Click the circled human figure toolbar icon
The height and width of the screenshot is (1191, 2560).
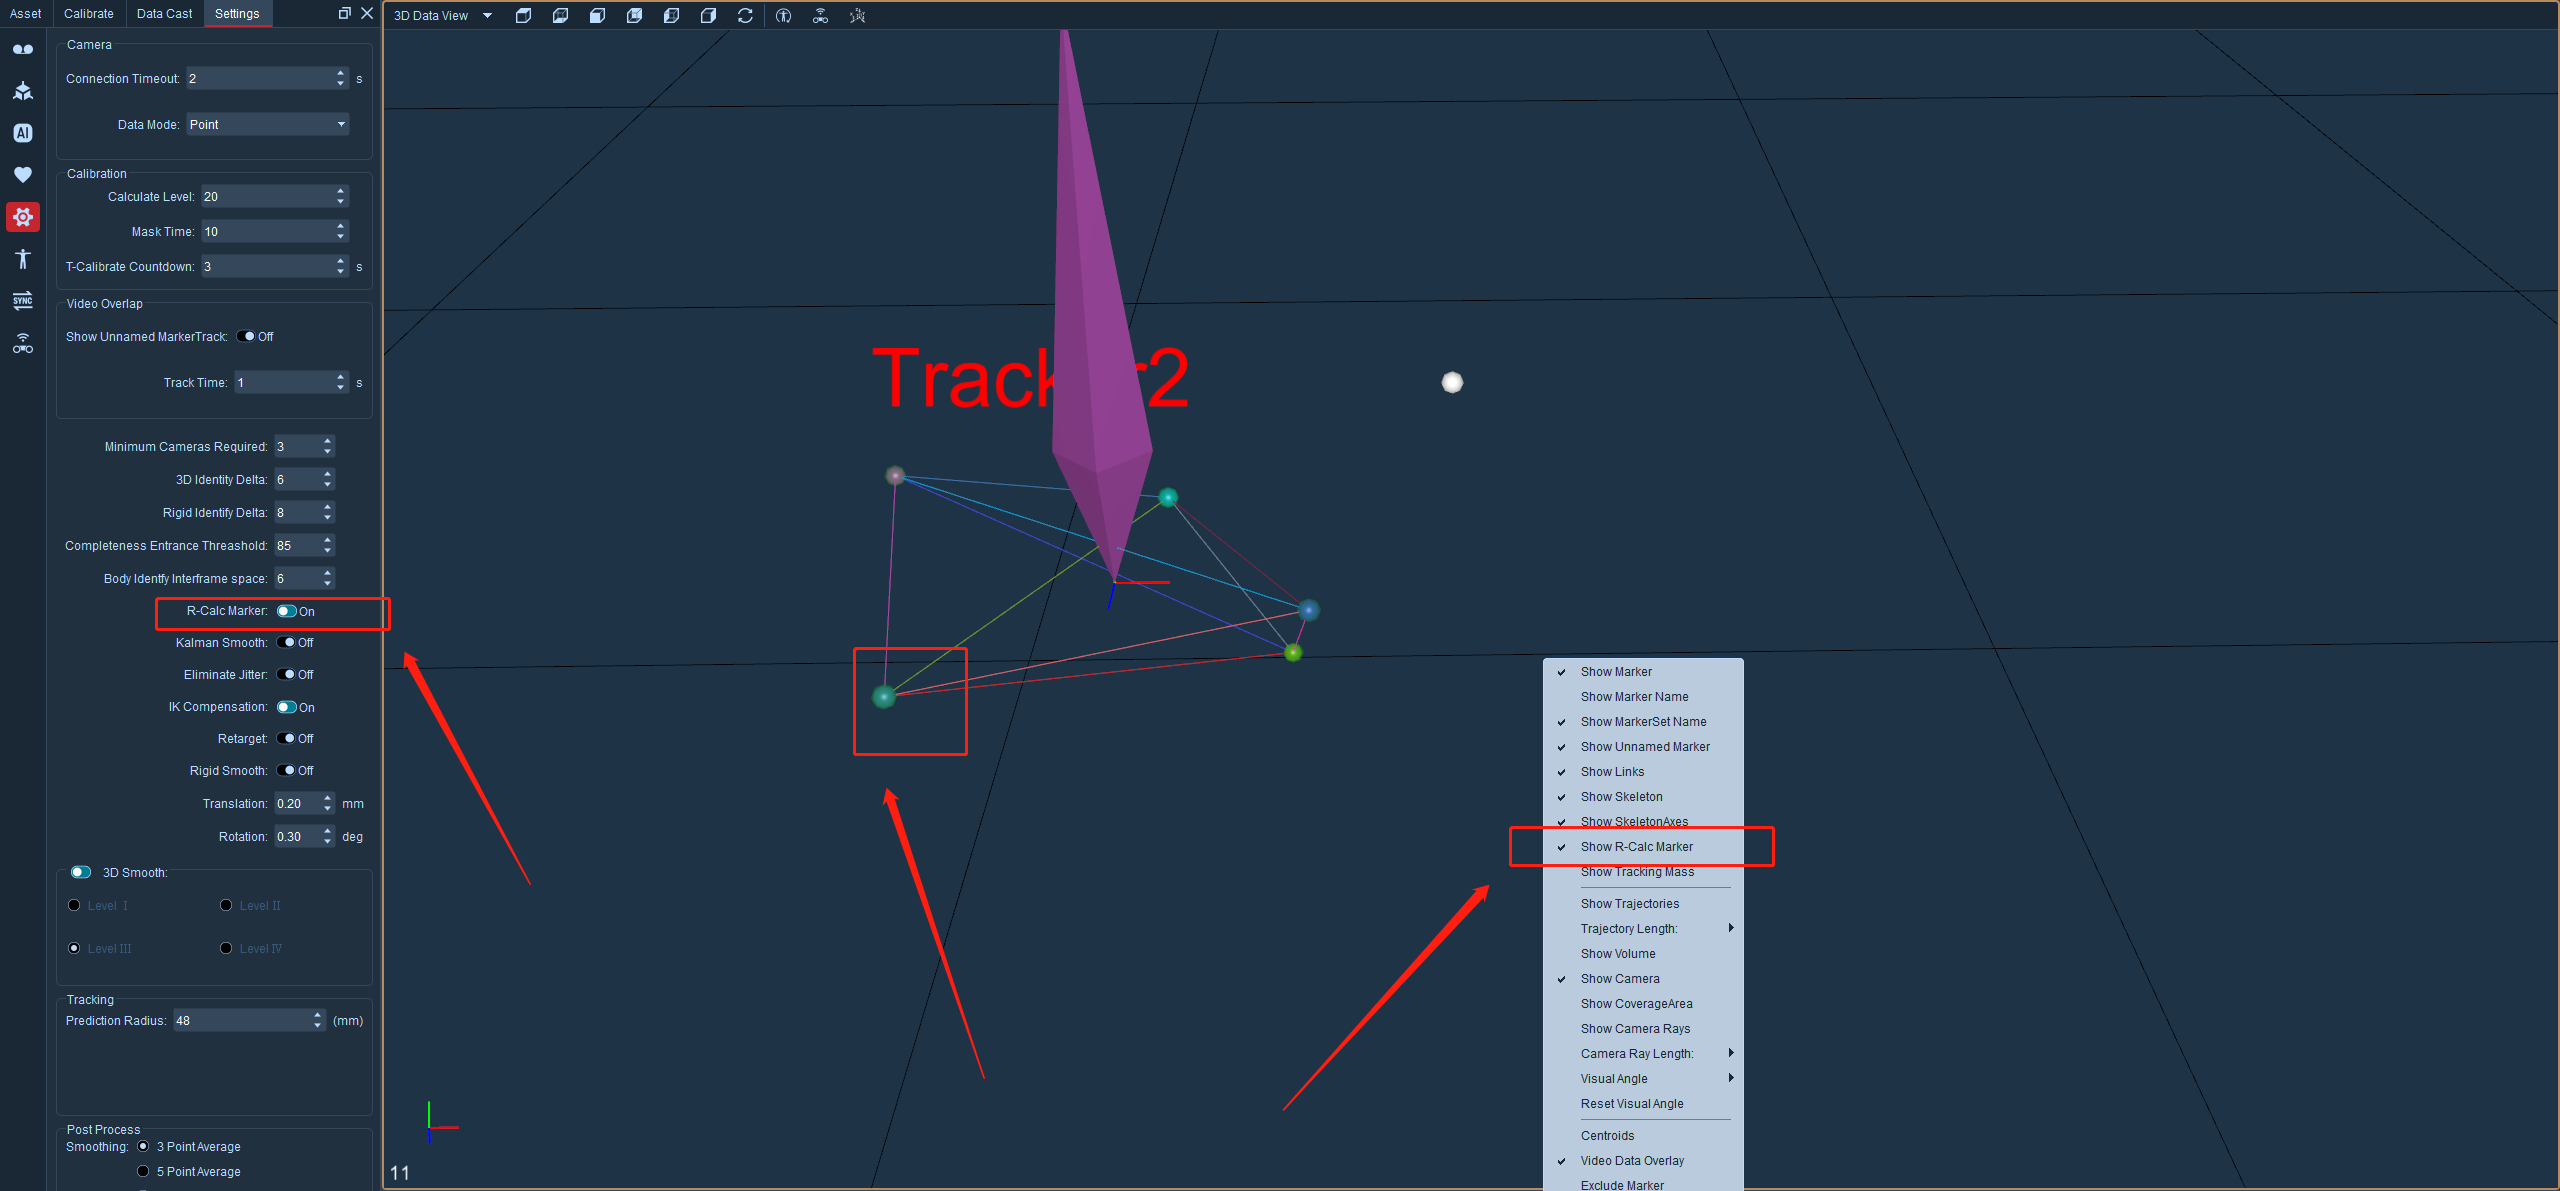coord(783,15)
